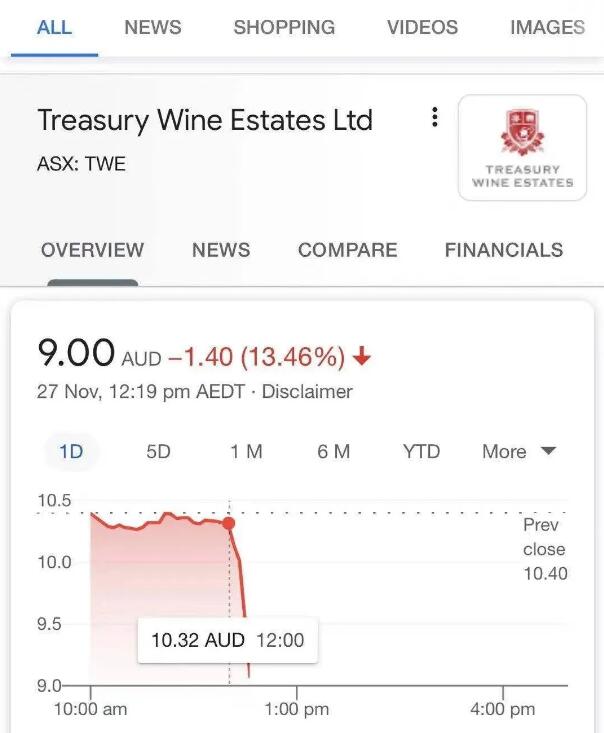The image size is (604, 733).
Task: Switch to YTD time range
Action: [421, 452]
